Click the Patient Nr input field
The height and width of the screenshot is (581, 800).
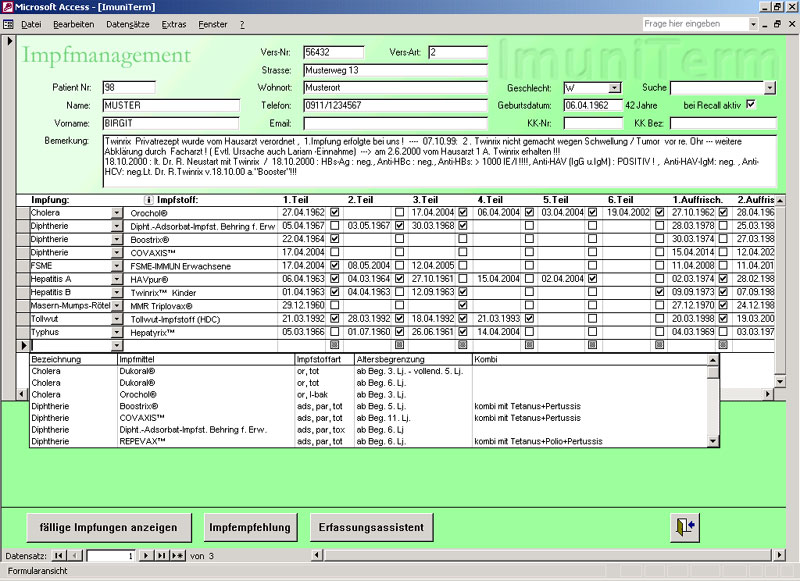[129, 87]
